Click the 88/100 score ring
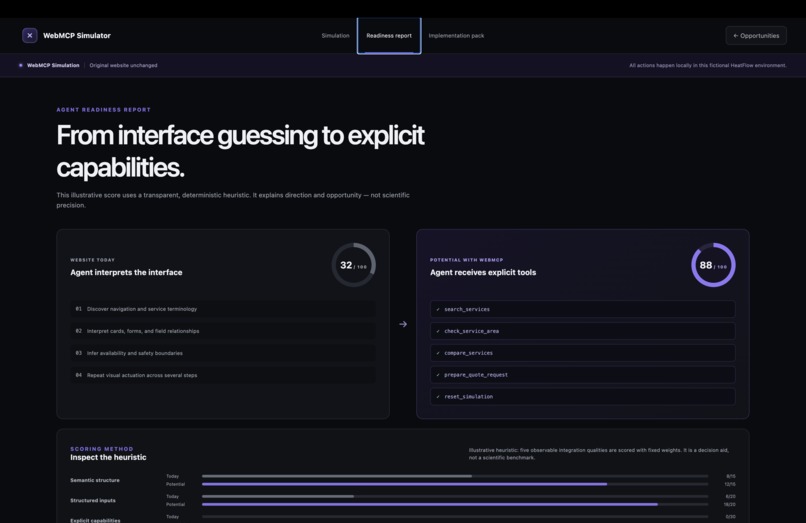The height and width of the screenshot is (523, 806). click(713, 265)
